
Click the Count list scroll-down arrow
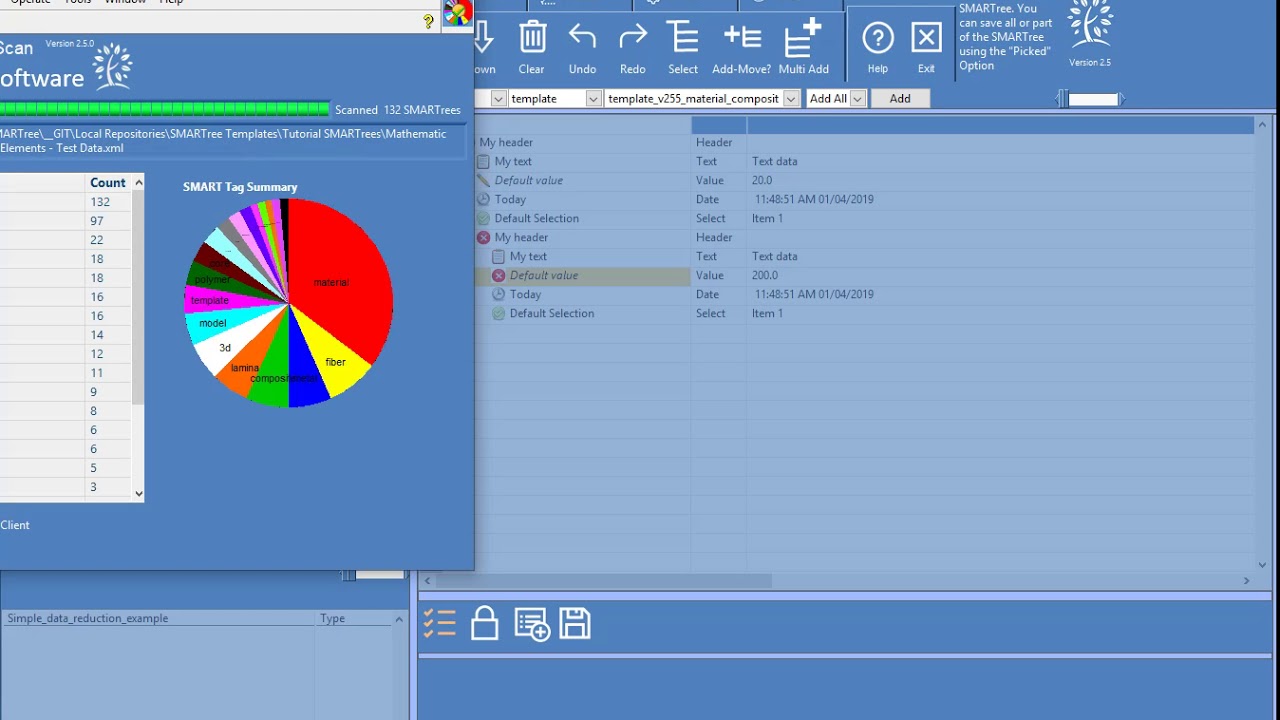tap(139, 493)
